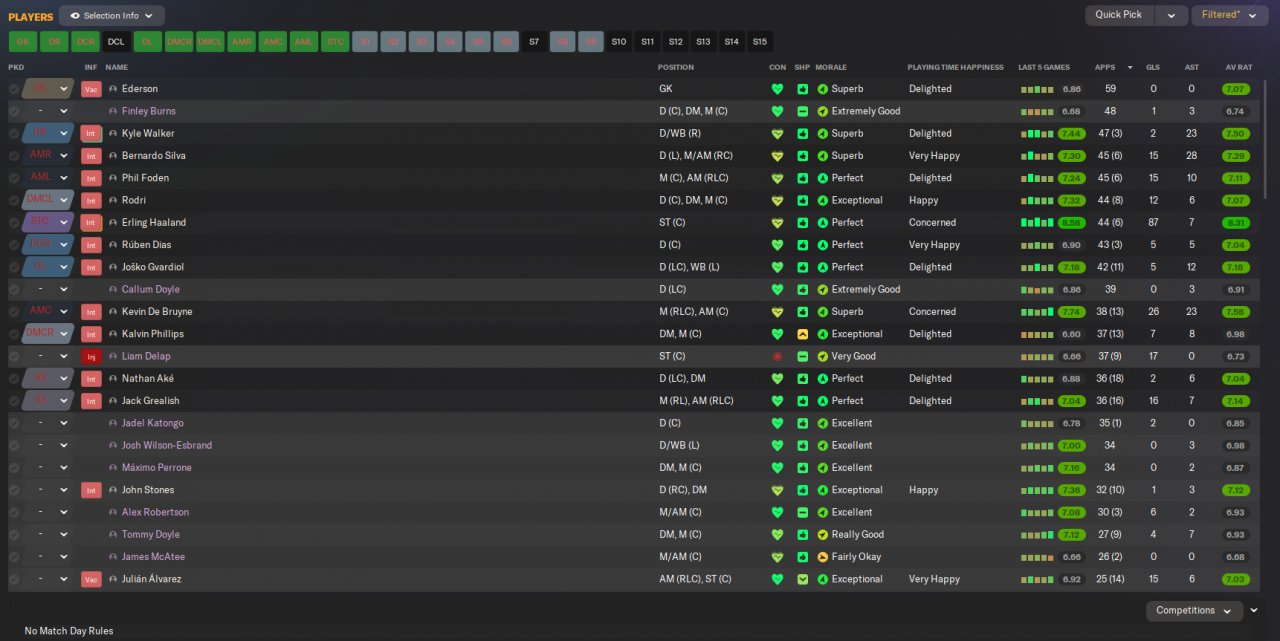This screenshot has height=641, width=1280.
Task: Click the Int status icon beside Jack Grealish
Action: [91, 401]
